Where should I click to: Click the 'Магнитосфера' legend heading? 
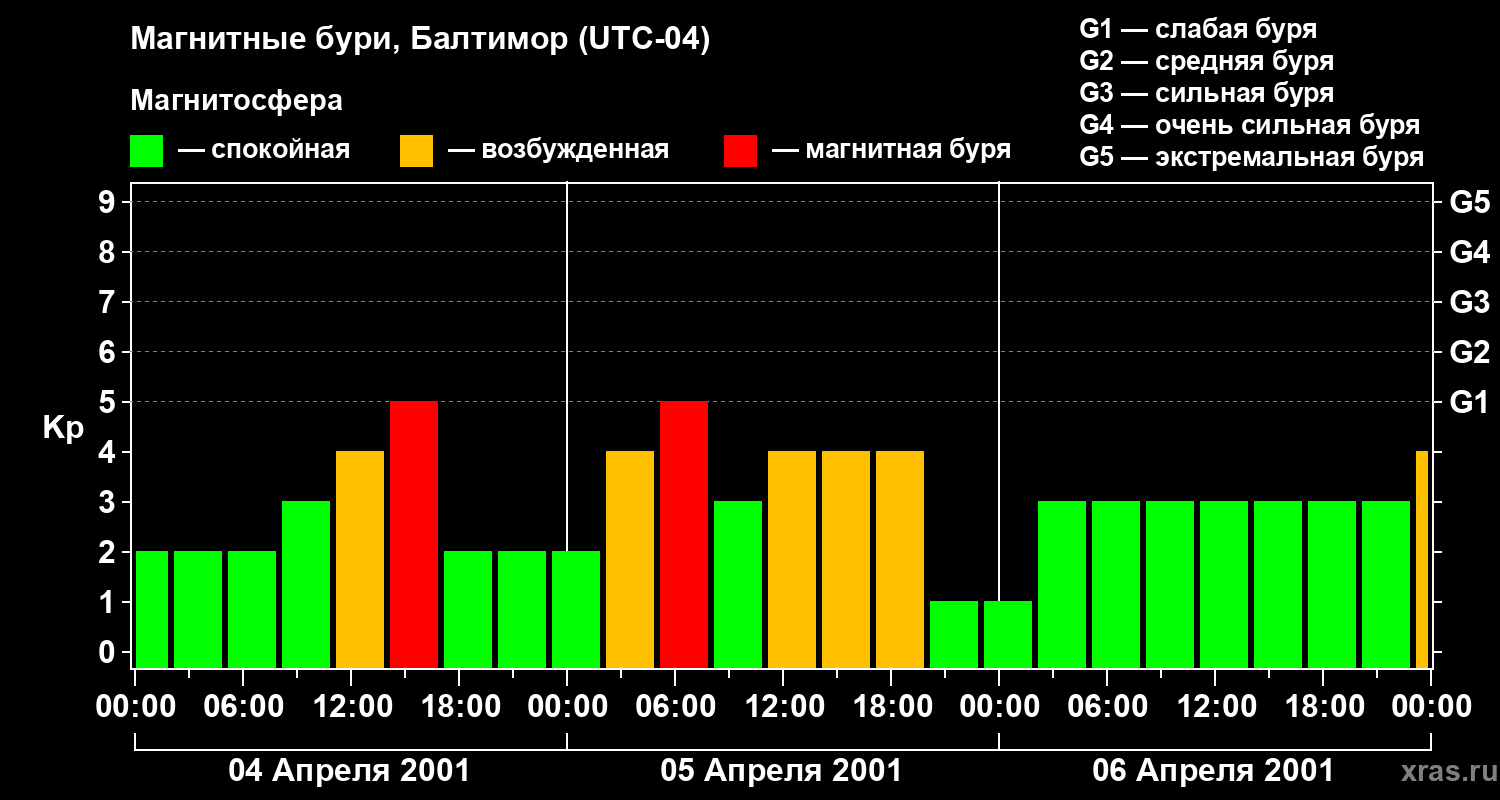(237, 101)
